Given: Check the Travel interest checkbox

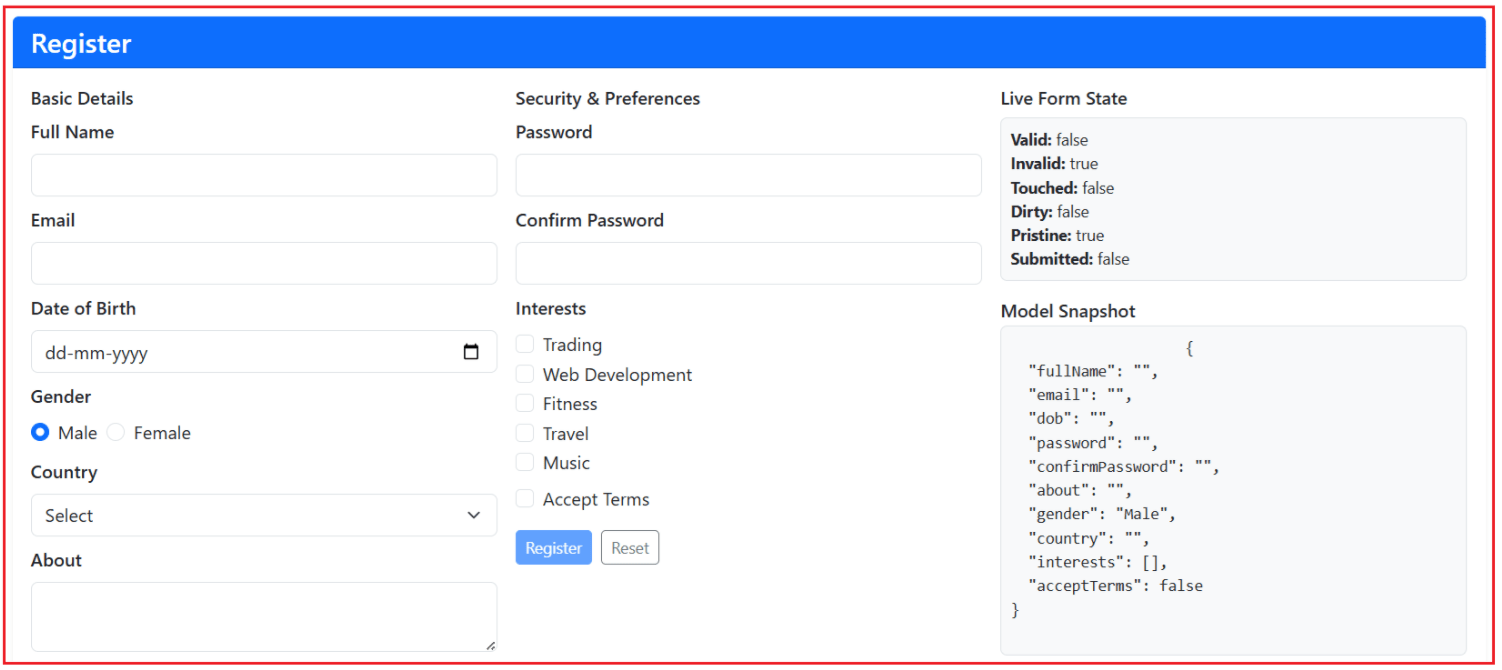Looking at the screenshot, I should point(524,432).
